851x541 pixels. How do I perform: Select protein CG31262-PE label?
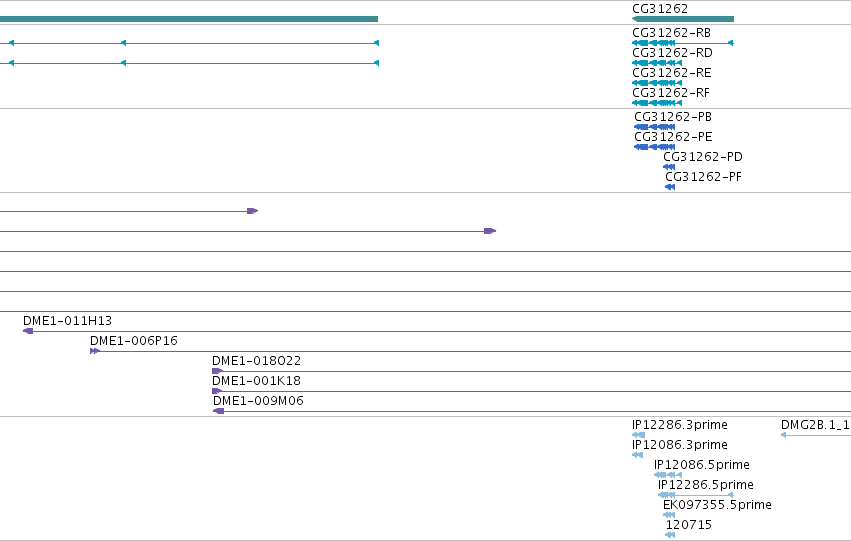pos(673,137)
